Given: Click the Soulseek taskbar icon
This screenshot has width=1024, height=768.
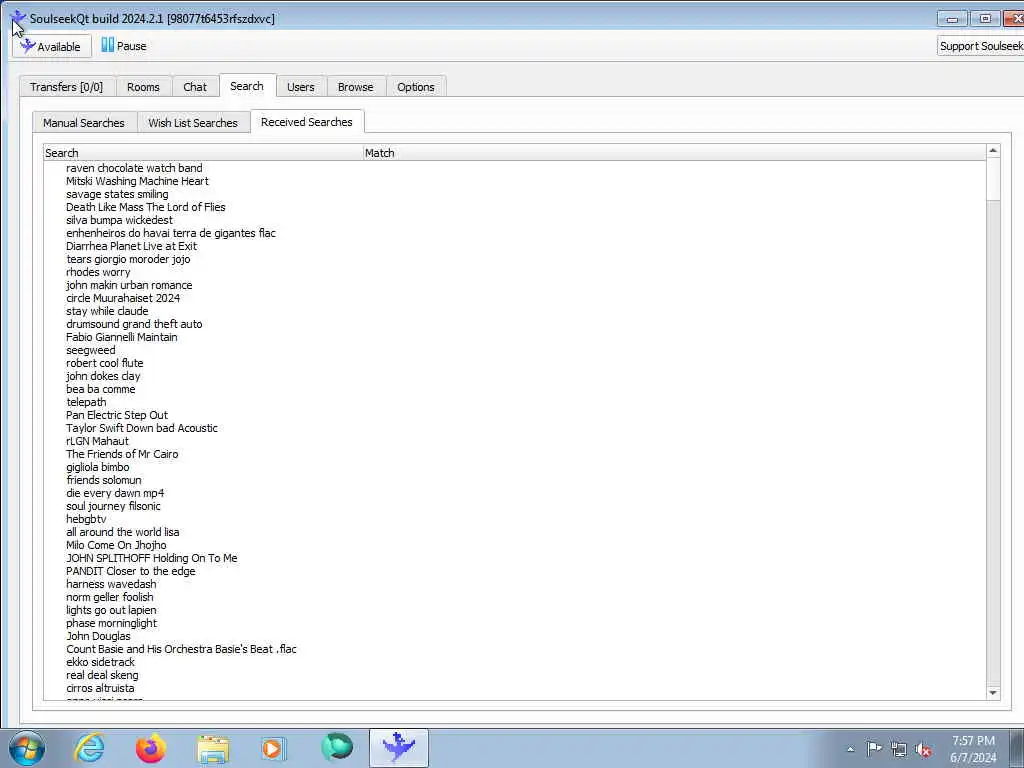Looking at the screenshot, I should tap(398, 748).
